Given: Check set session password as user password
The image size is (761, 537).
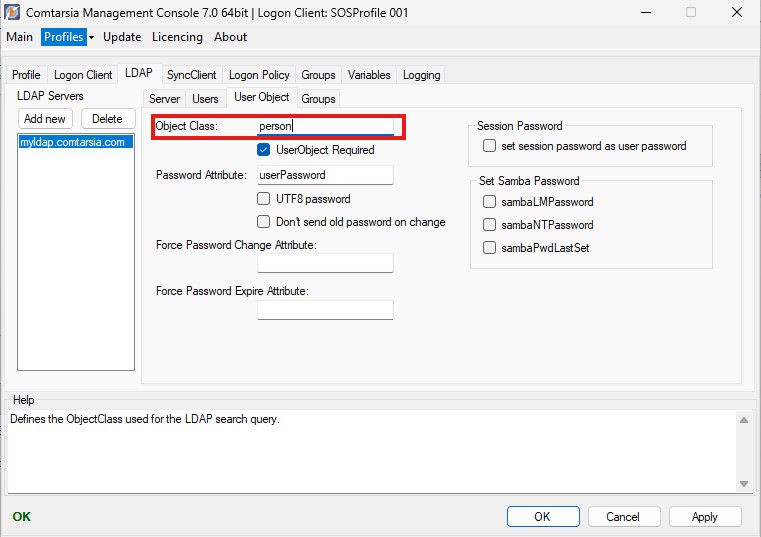Looking at the screenshot, I should (x=489, y=146).
